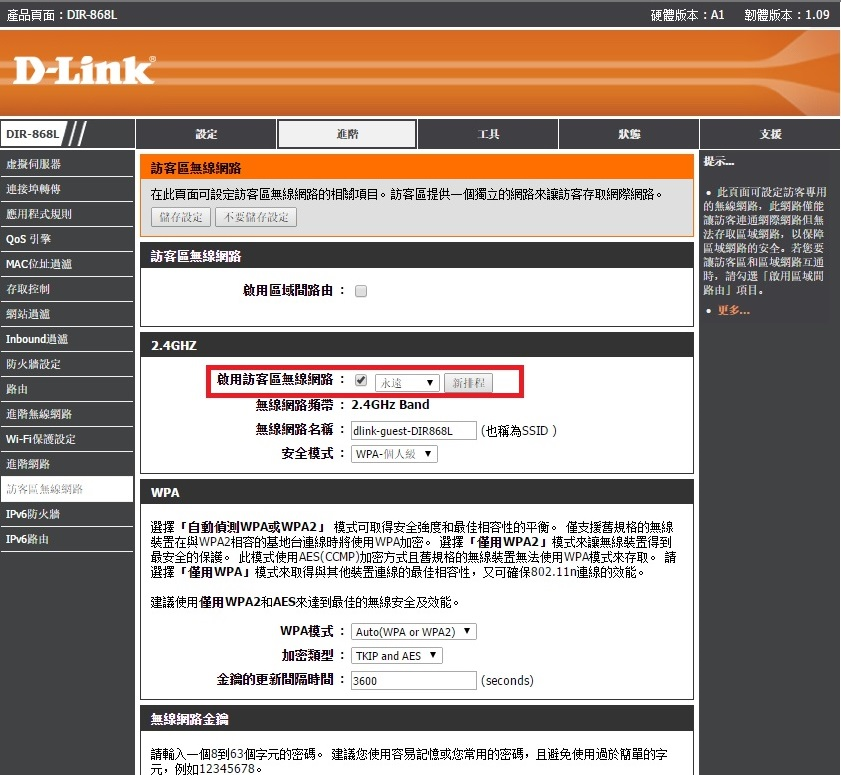Click the D-Link logo
Viewport: 841px width, 775px height.
[x=84, y=70]
